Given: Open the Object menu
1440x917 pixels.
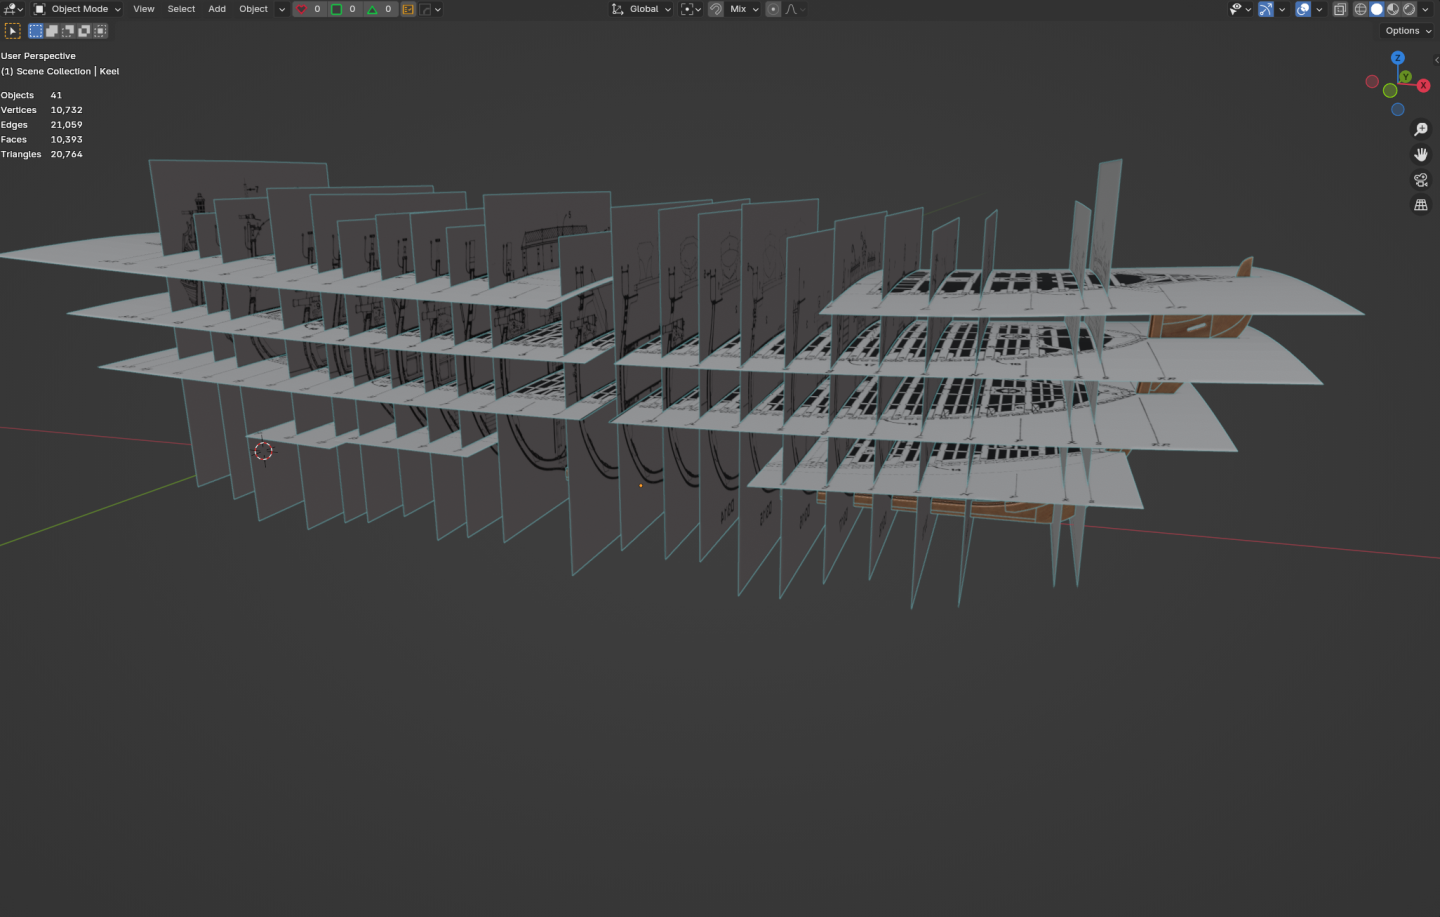Looking at the screenshot, I should point(253,9).
